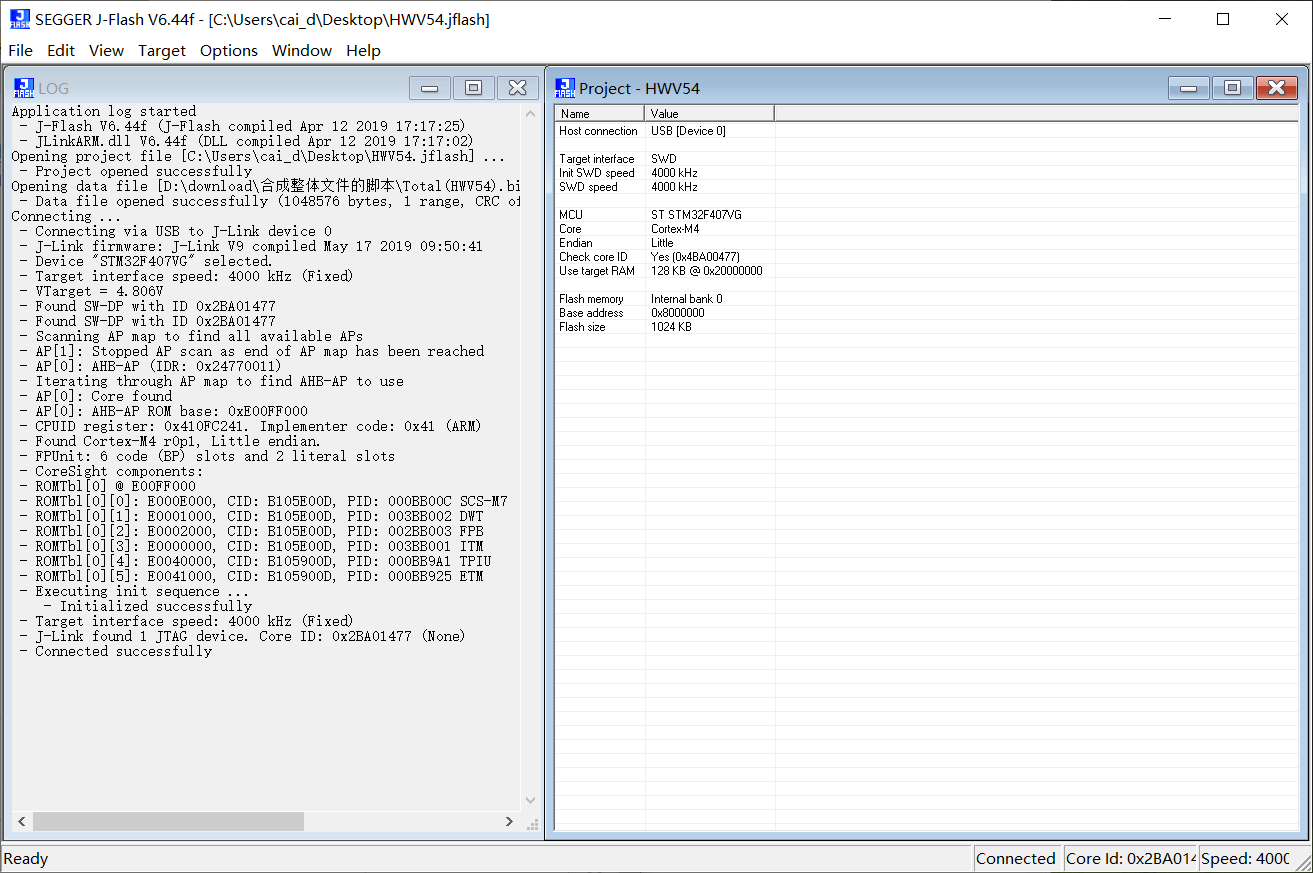
Task: Click the Internal bank 0 value
Action: pos(687,299)
